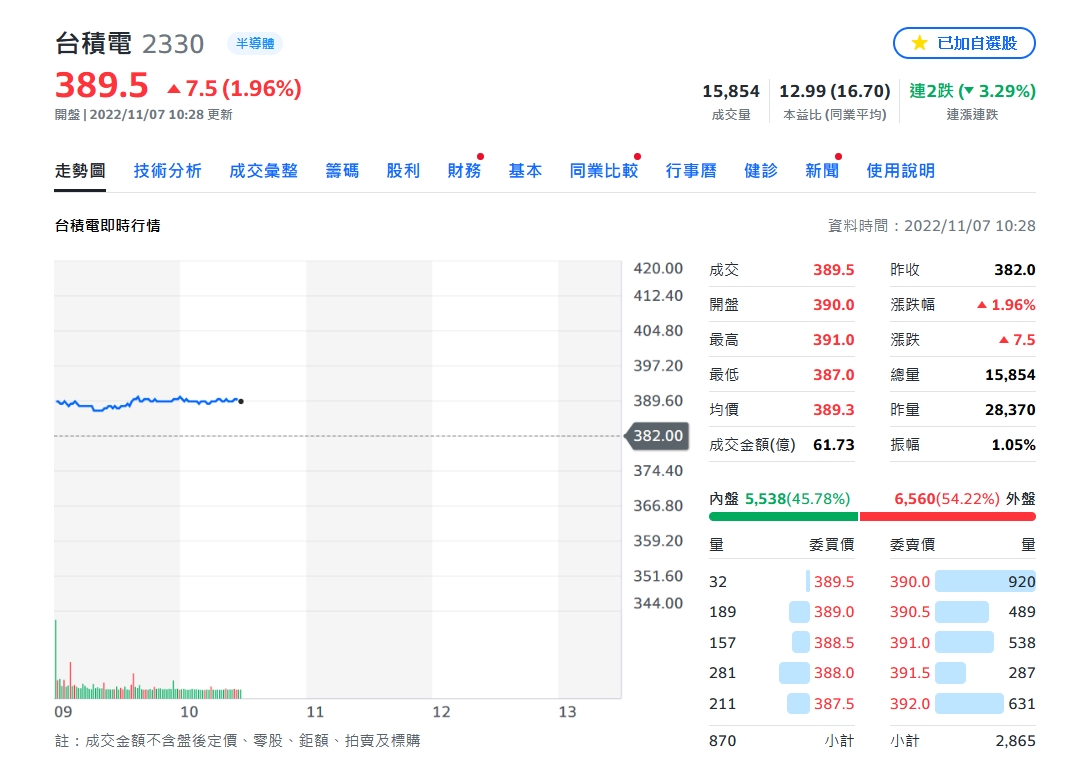1068x764 pixels.
Task: Click the 台積電 2330 stock title
Action: [129, 44]
